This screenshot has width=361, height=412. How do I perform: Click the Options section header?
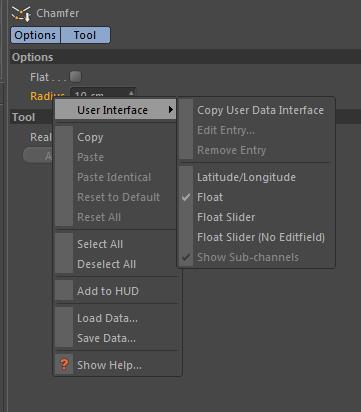pyautogui.click(x=185, y=57)
